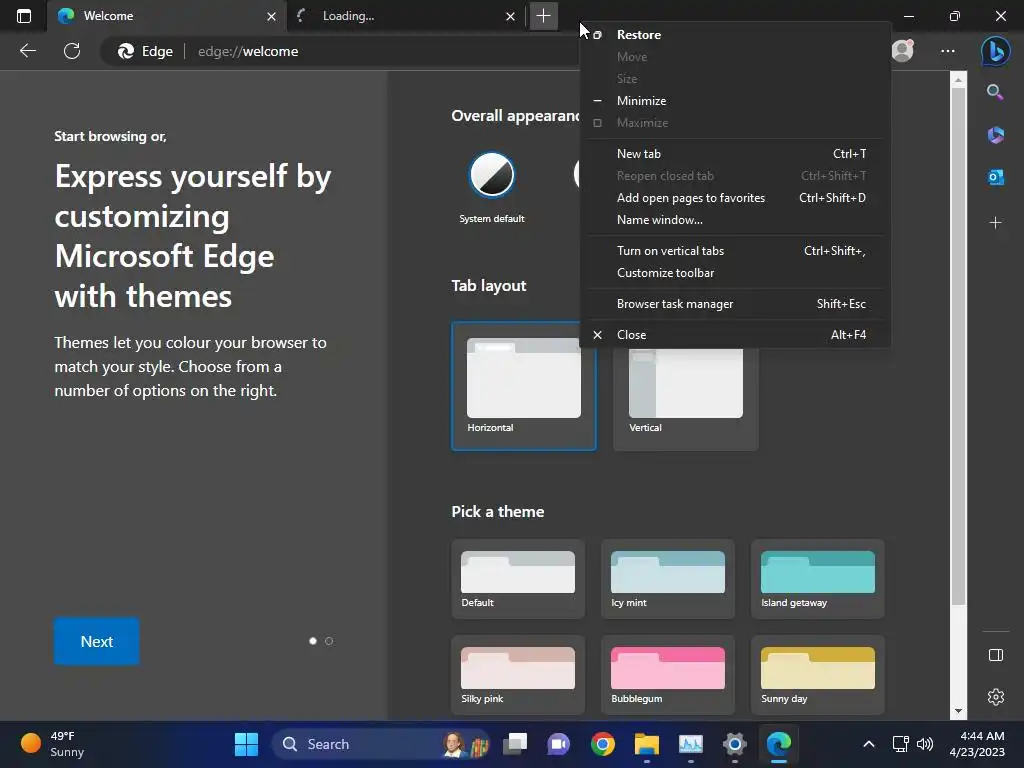Launch Google Chrome from taskbar
1024x768 pixels.
pyautogui.click(x=602, y=744)
